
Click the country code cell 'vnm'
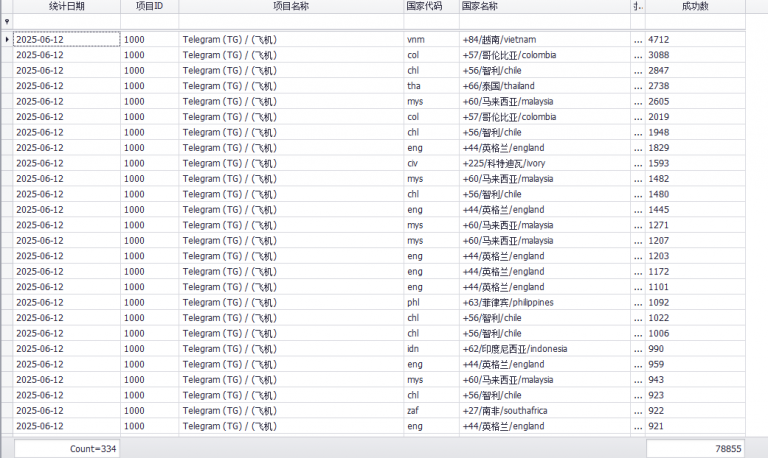click(x=432, y=40)
